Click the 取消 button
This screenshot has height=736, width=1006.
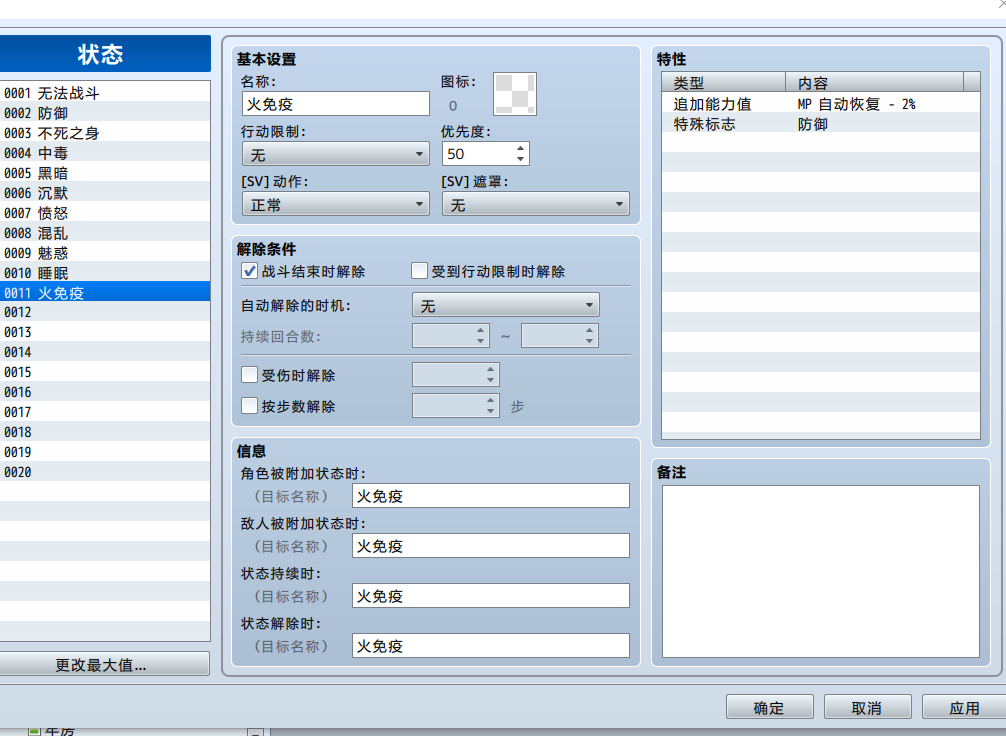pos(867,707)
